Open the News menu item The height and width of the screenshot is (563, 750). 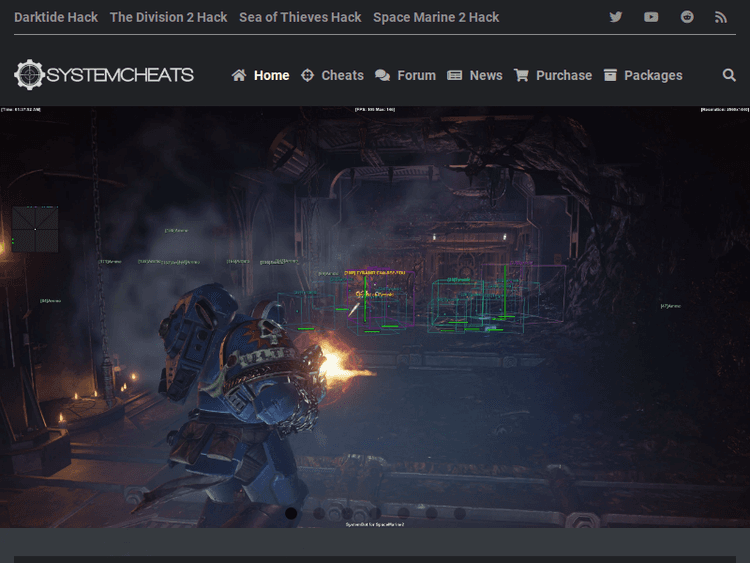coord(486,75)
